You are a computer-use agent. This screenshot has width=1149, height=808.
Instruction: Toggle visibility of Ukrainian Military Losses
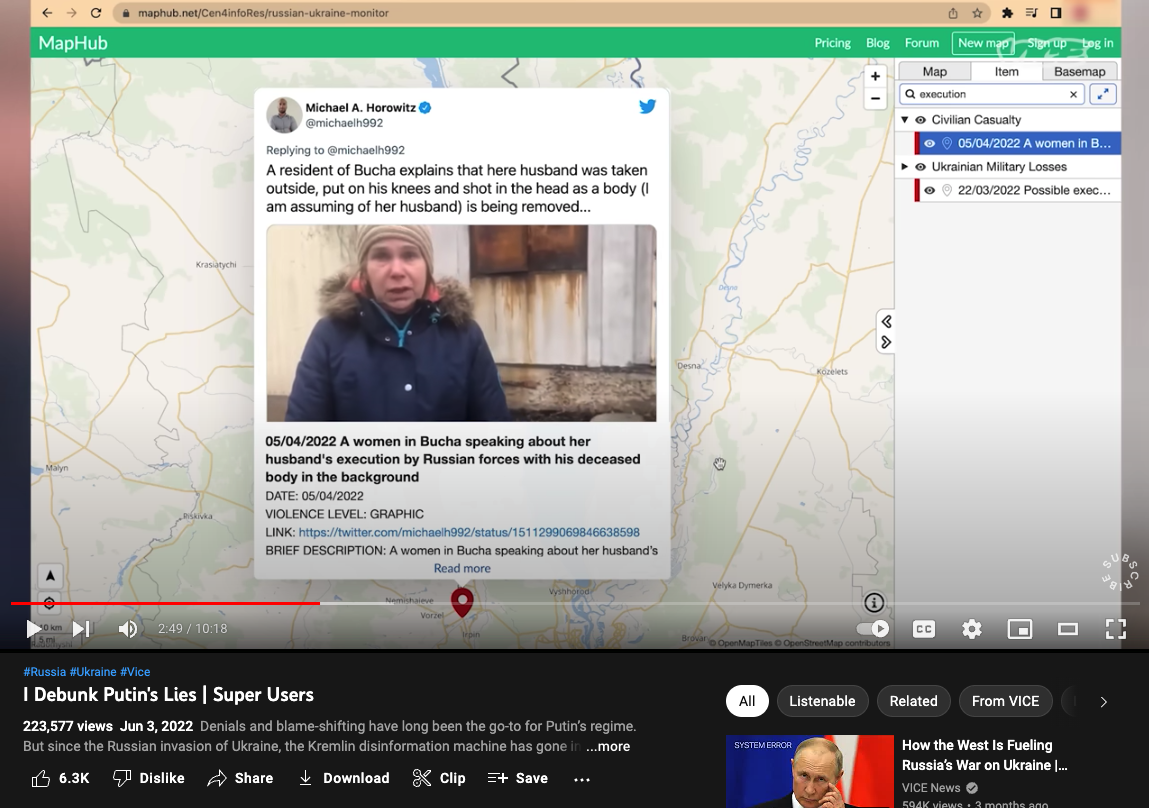920,166
